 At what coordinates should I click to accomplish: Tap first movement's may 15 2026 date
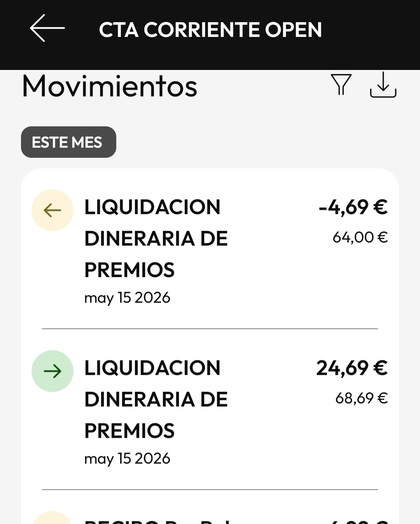point(127,298)
